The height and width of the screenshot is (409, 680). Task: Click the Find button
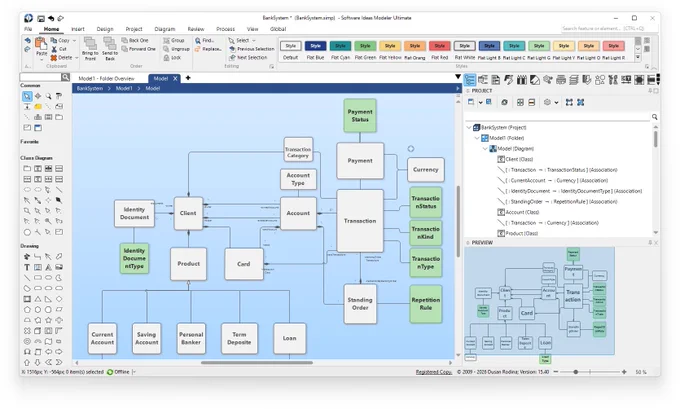pyautogui.click(x=205, y=40)
